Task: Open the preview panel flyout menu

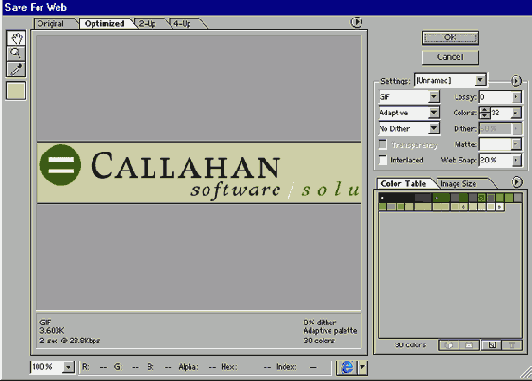Action: [x=356, y=22]
